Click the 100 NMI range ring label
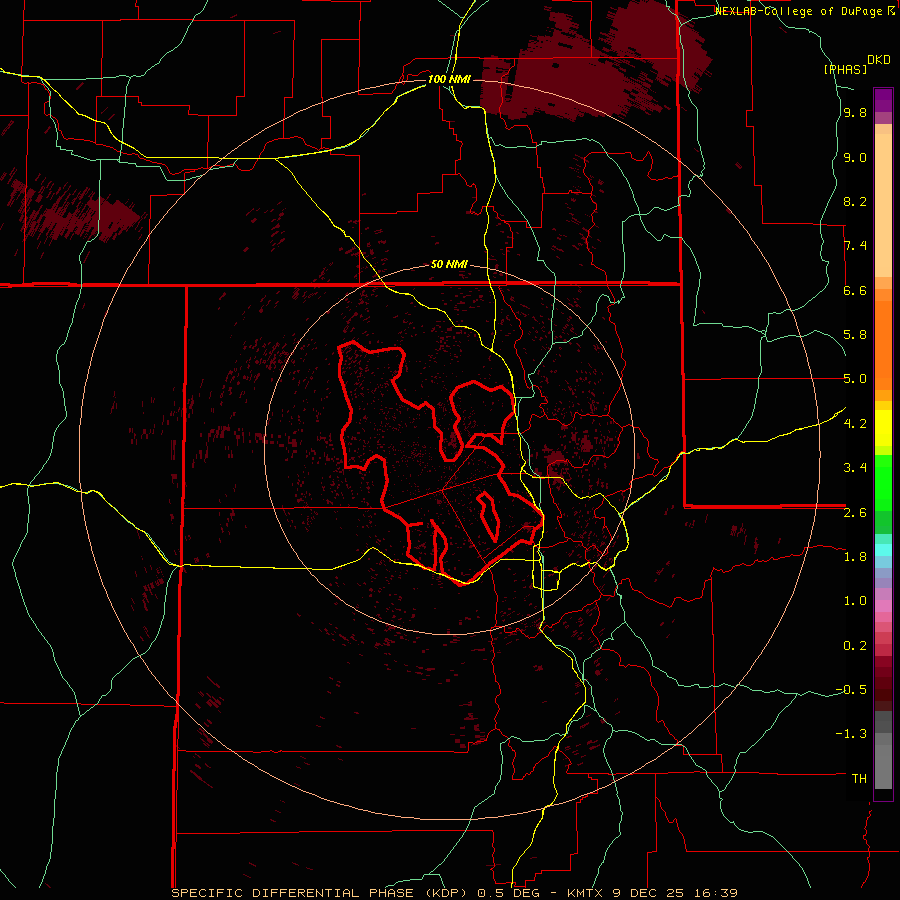This screenshot has height=900, width=900. [x=449, y=79]
